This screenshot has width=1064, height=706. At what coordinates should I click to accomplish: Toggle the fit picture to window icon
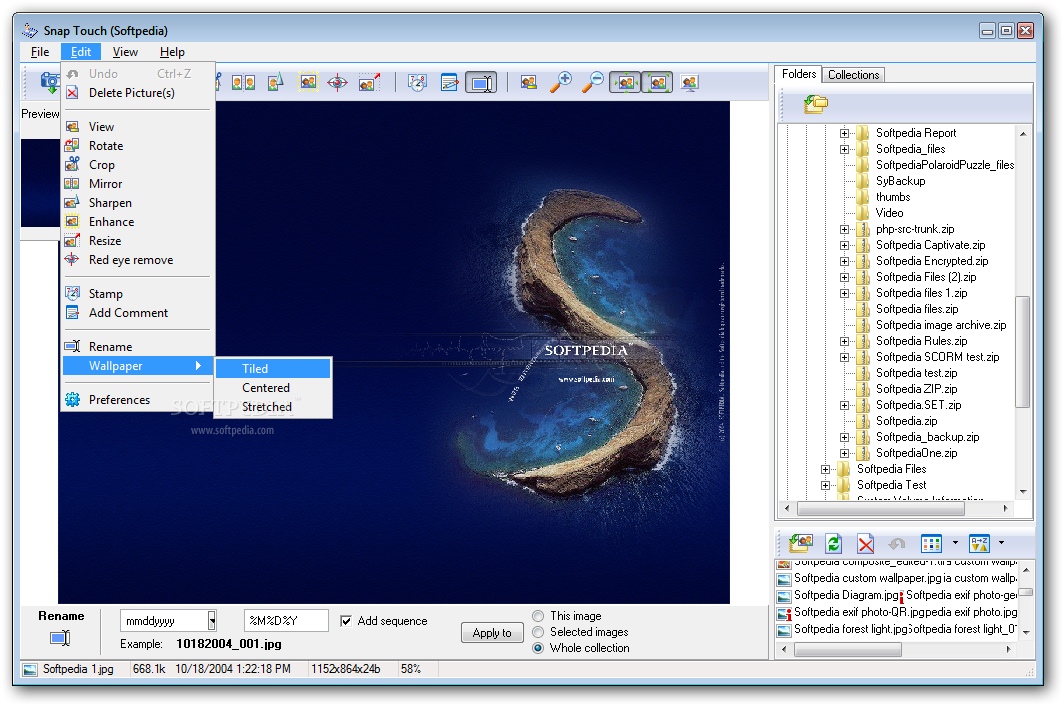click(625, 83)
